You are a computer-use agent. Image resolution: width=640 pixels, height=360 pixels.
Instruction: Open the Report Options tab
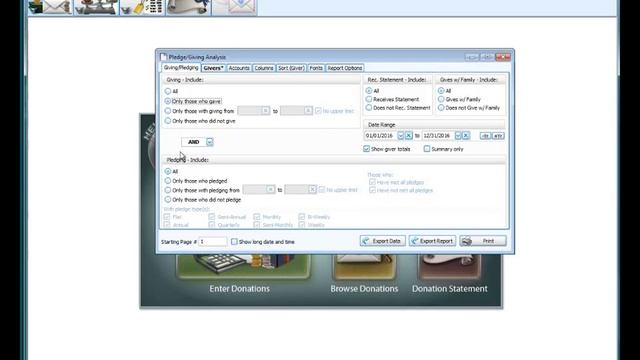click(344, 68)
